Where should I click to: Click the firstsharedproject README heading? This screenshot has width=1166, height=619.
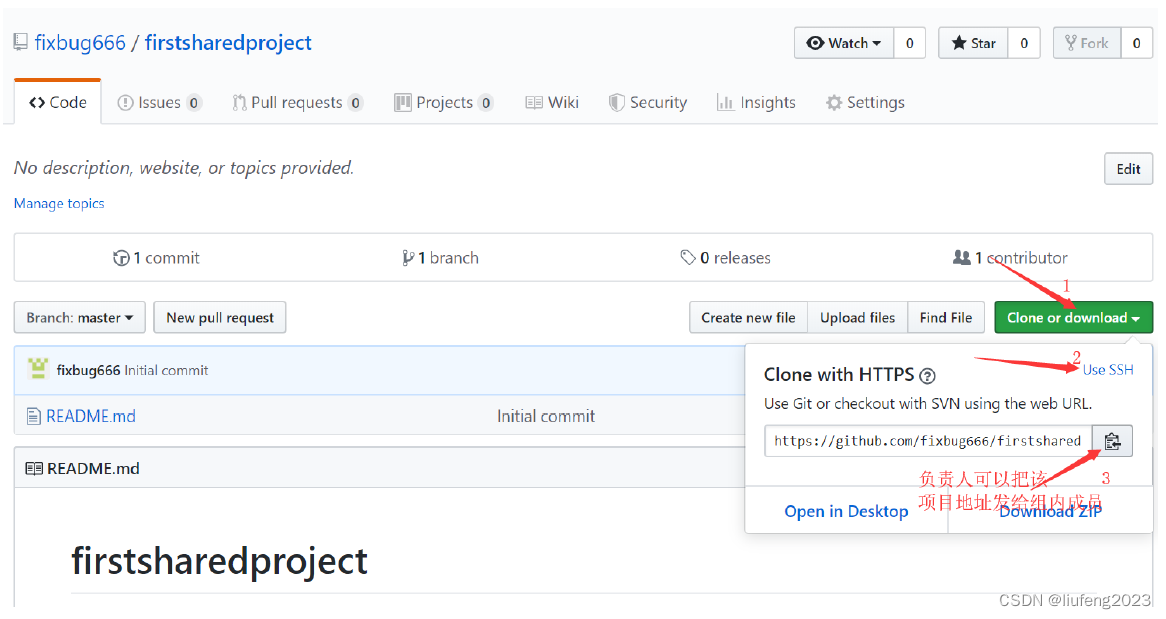click(x=219, y=561)
